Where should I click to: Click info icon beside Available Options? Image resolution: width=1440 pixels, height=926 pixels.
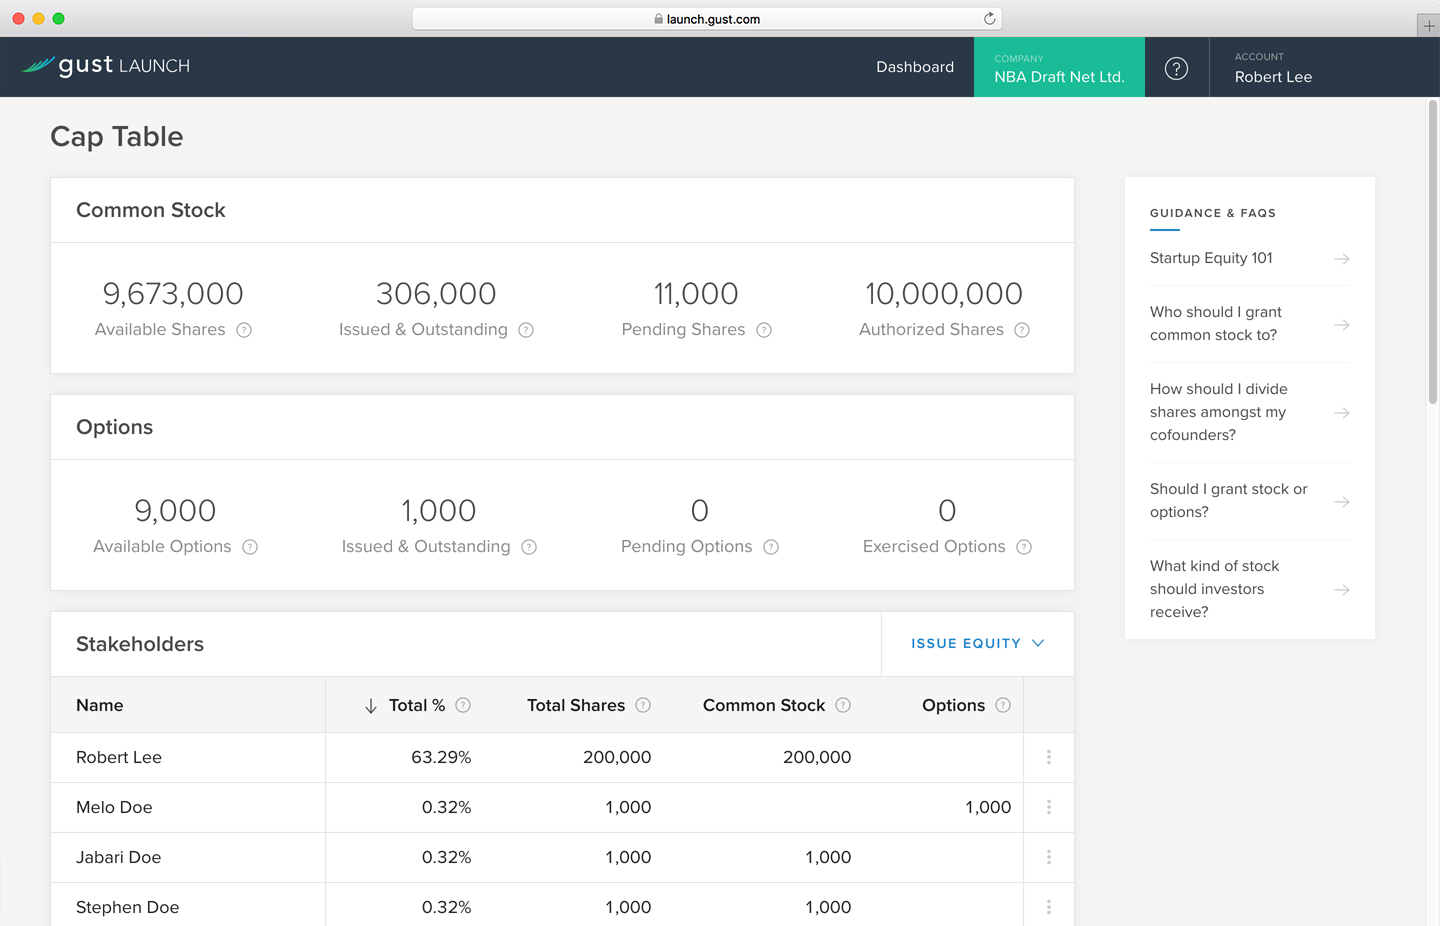tap(250, 547)
